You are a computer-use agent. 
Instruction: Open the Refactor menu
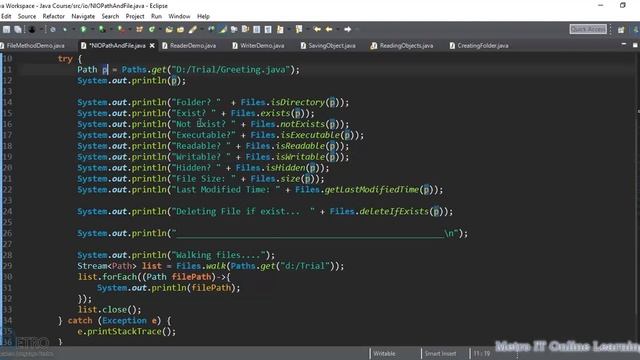(53, 16)
